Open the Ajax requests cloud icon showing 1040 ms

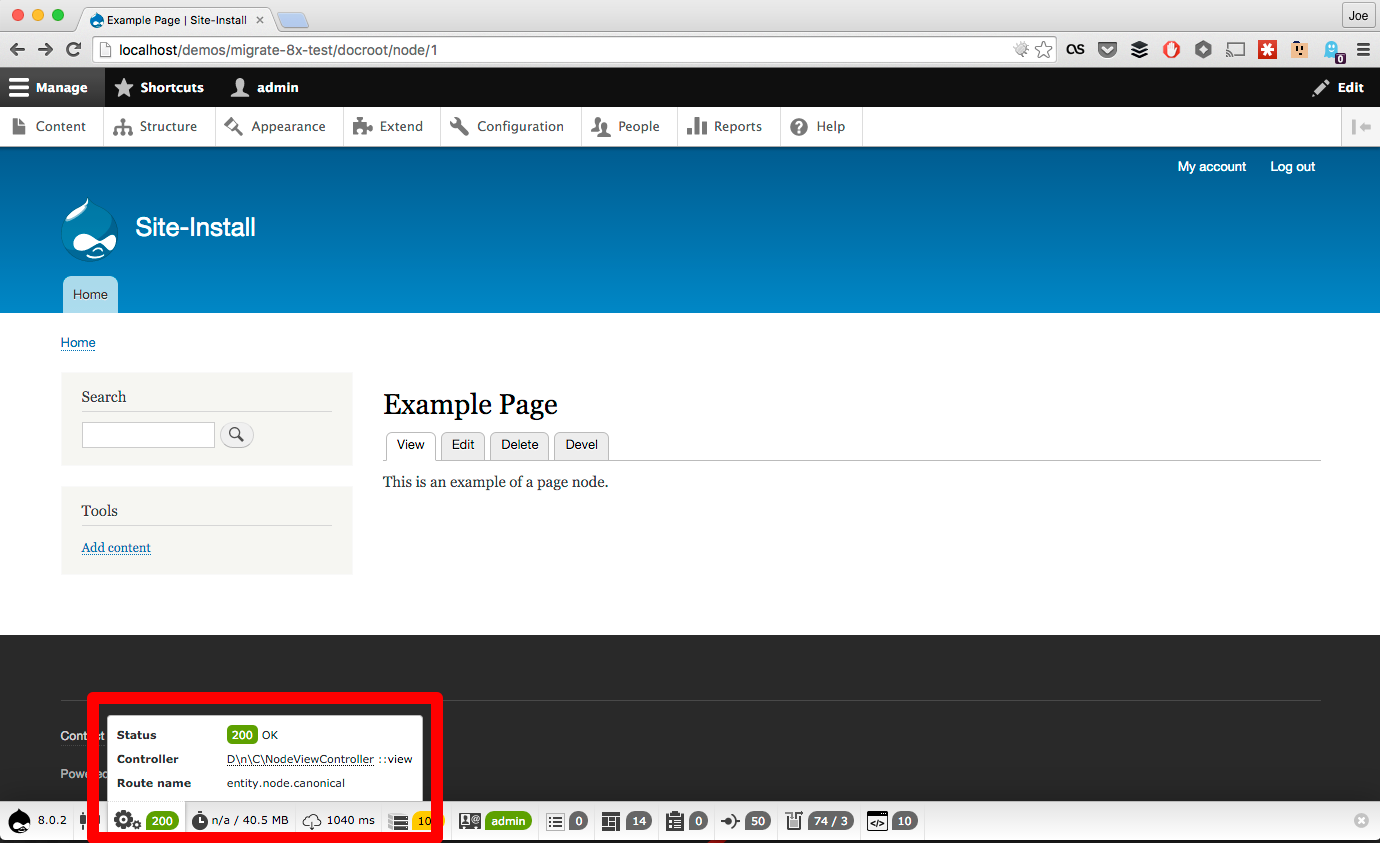tap(338, 820)
